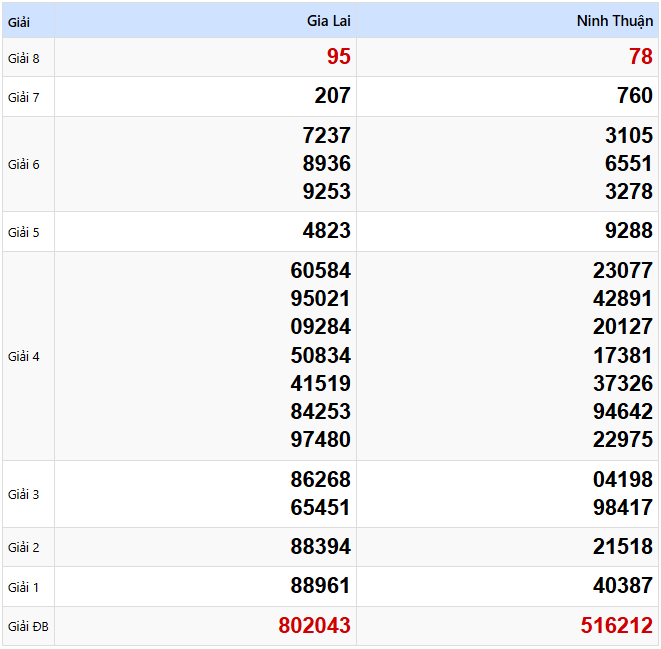Select Ninh Thuận Giải 8 number 78

point(640,57)
